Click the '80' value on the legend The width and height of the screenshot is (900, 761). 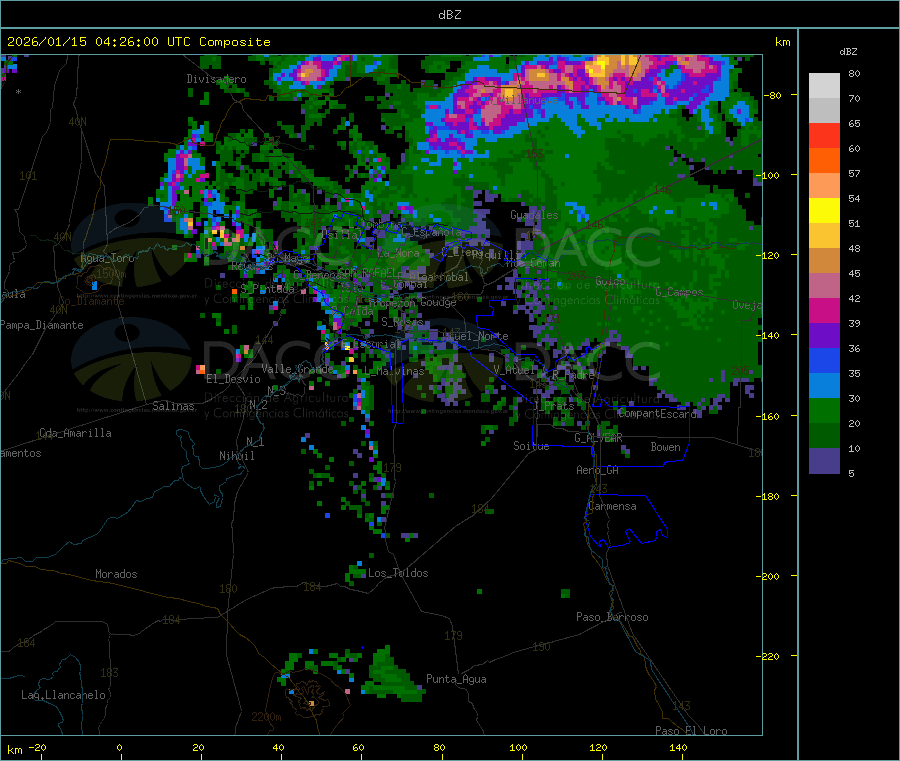tap(854, 73)
